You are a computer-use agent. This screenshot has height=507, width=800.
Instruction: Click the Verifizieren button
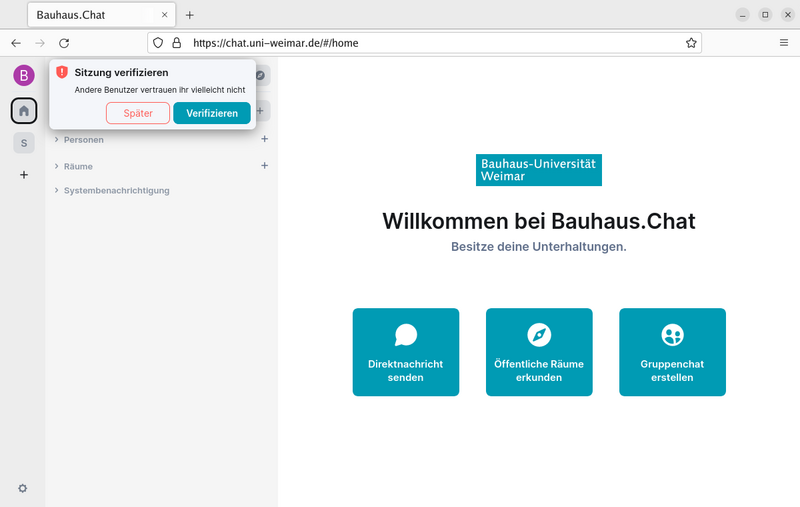click(212, 113)
